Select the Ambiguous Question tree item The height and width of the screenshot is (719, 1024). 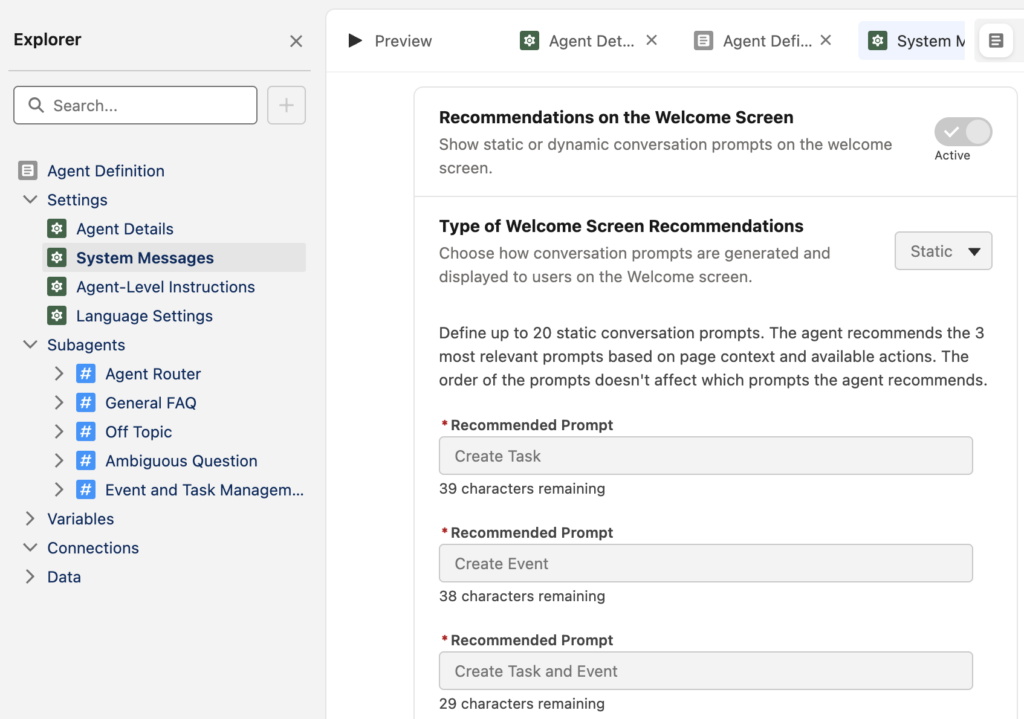click(x=181, y=460)
